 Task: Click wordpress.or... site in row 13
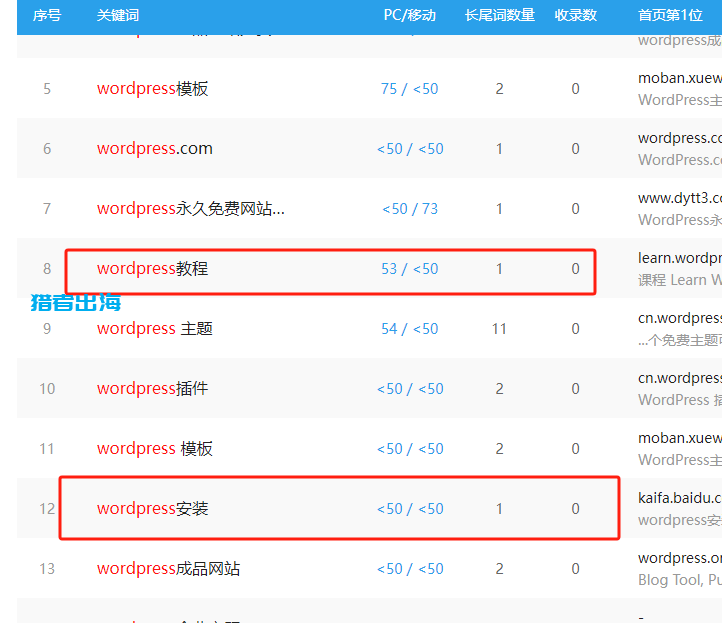(680, 558)
